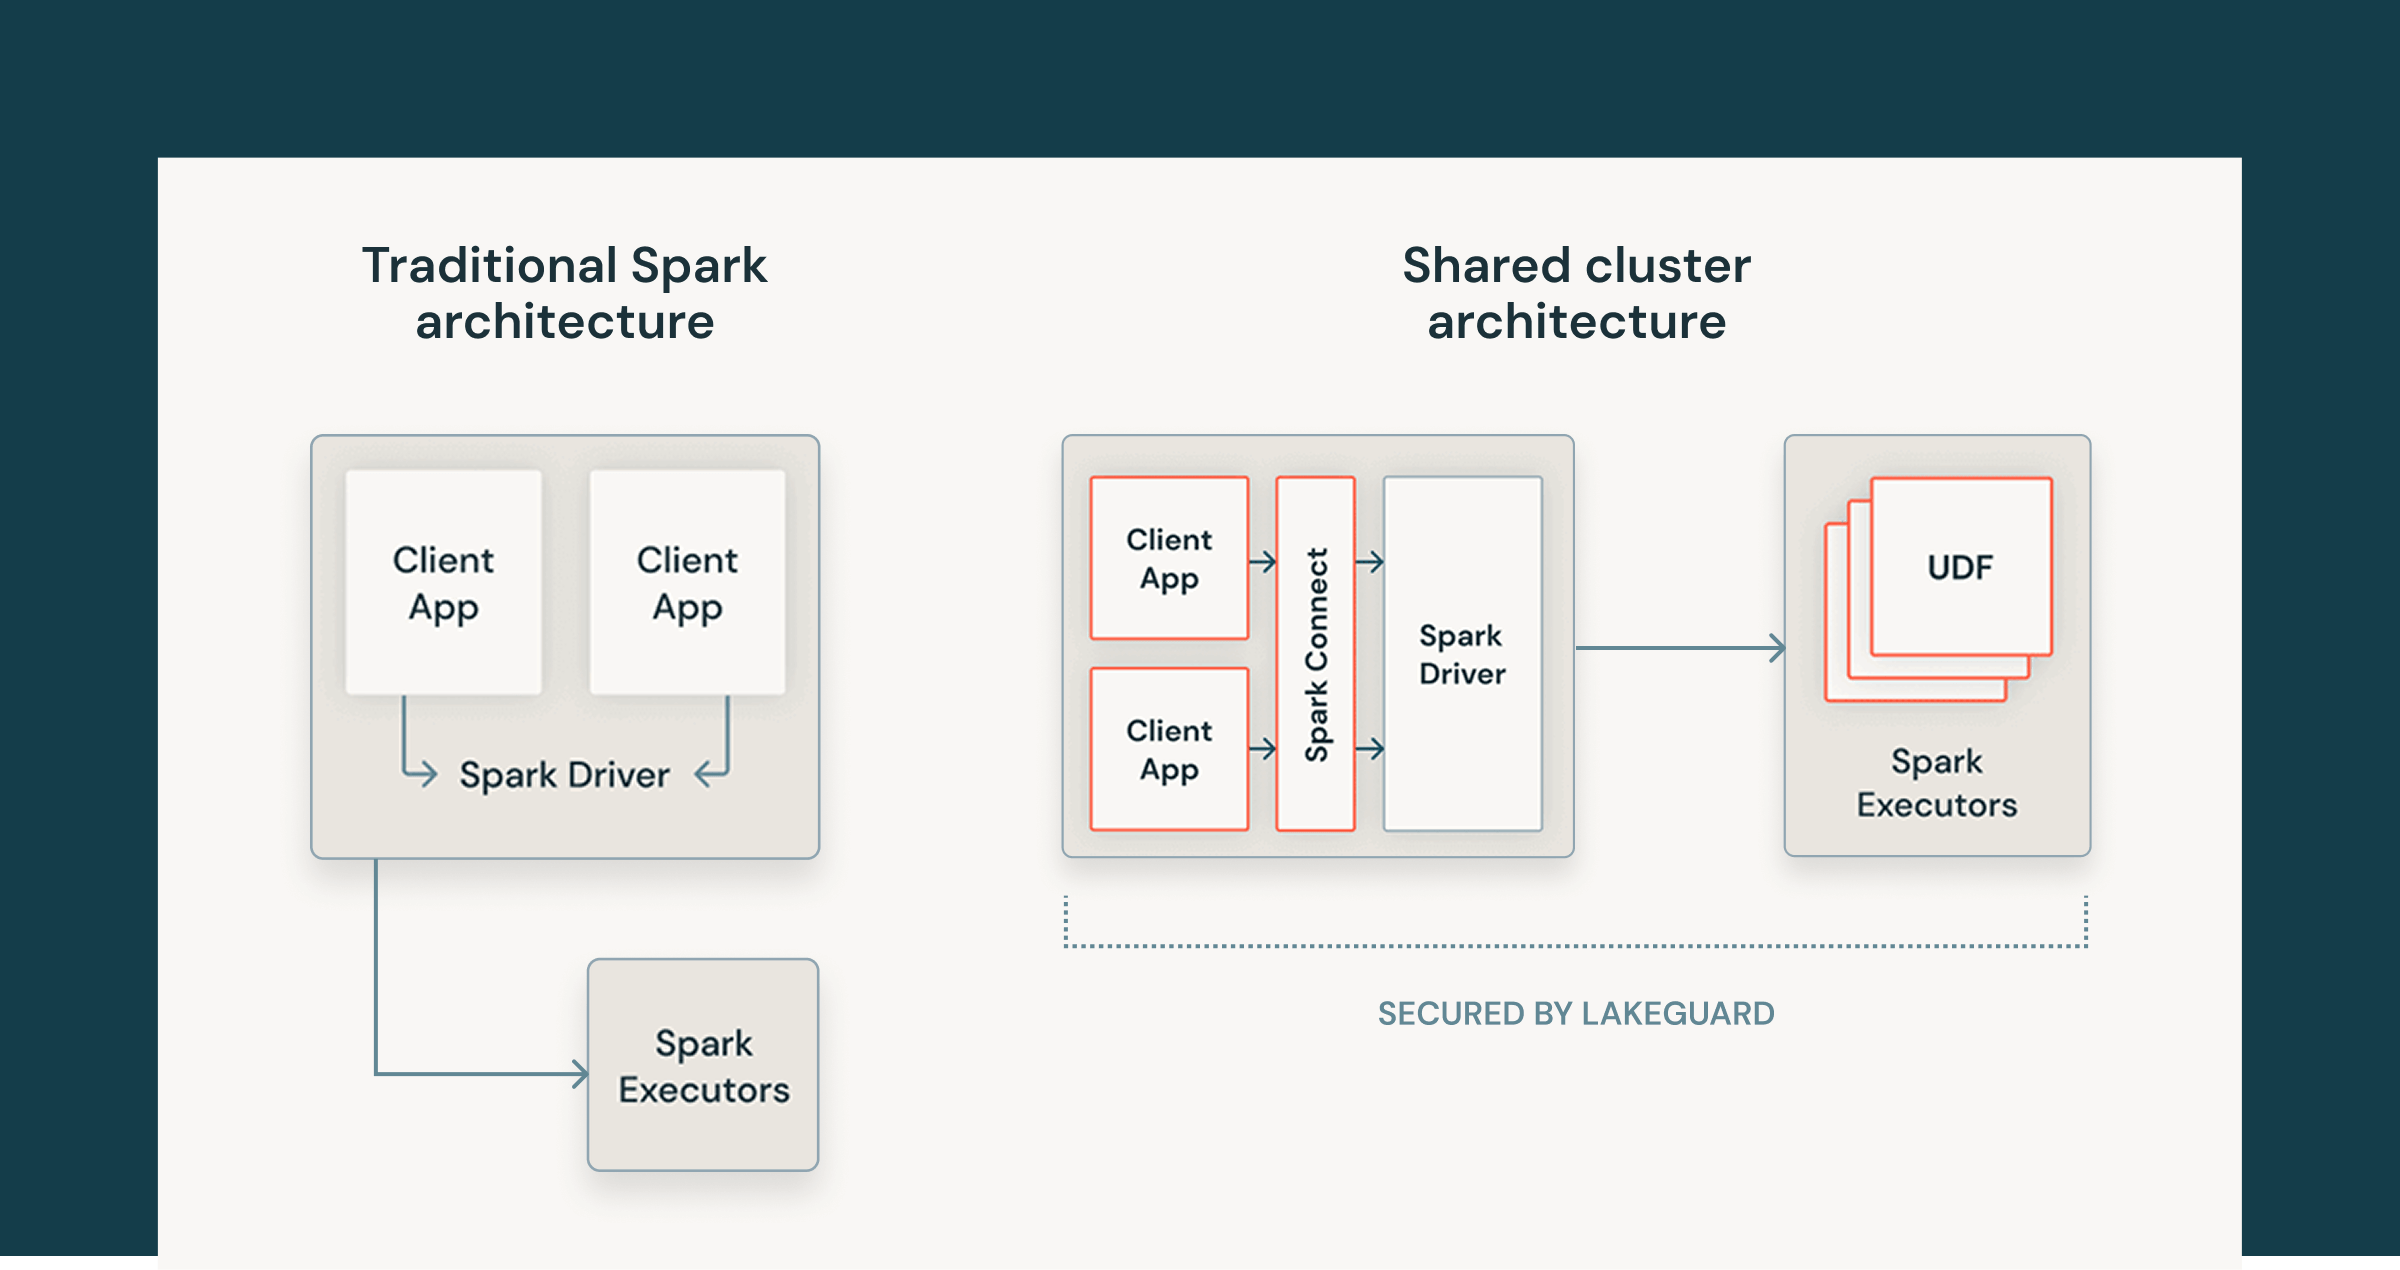
Task: Click the front UDF card
Action: [1960, 567]
